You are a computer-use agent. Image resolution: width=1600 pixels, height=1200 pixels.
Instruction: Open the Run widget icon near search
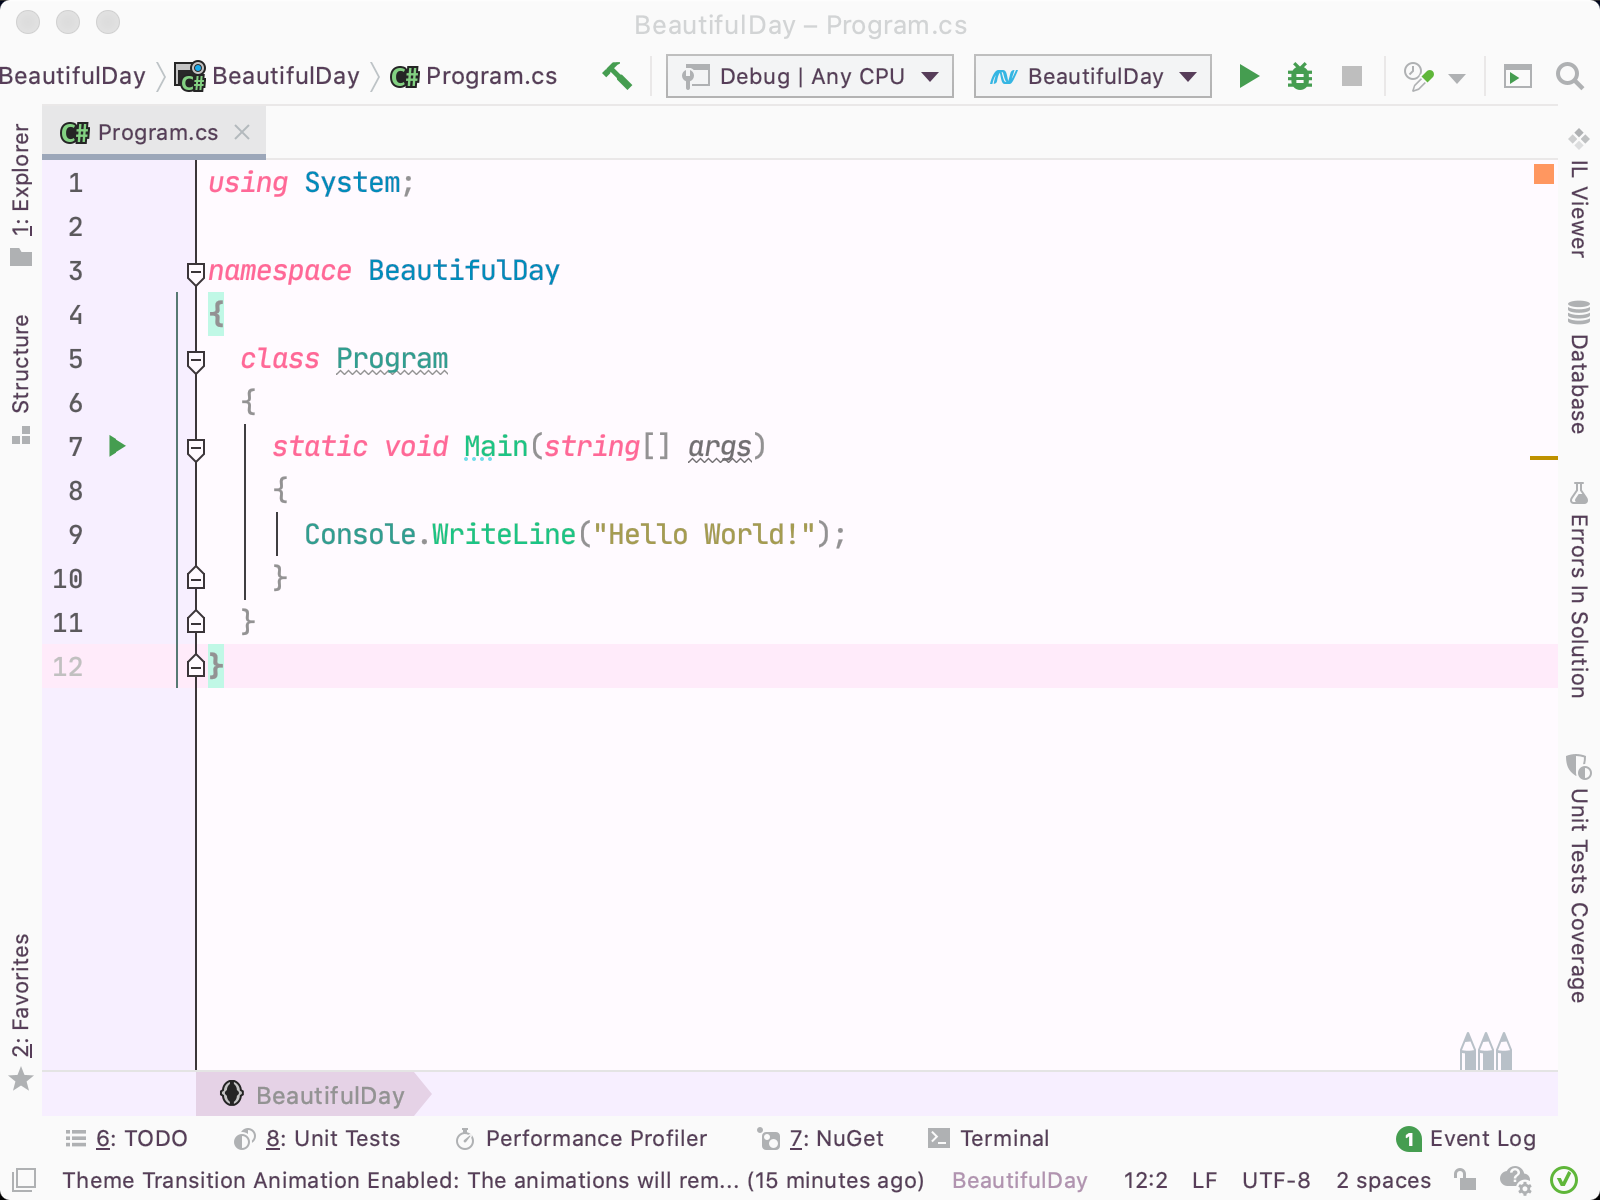(x=1518, y=76)
